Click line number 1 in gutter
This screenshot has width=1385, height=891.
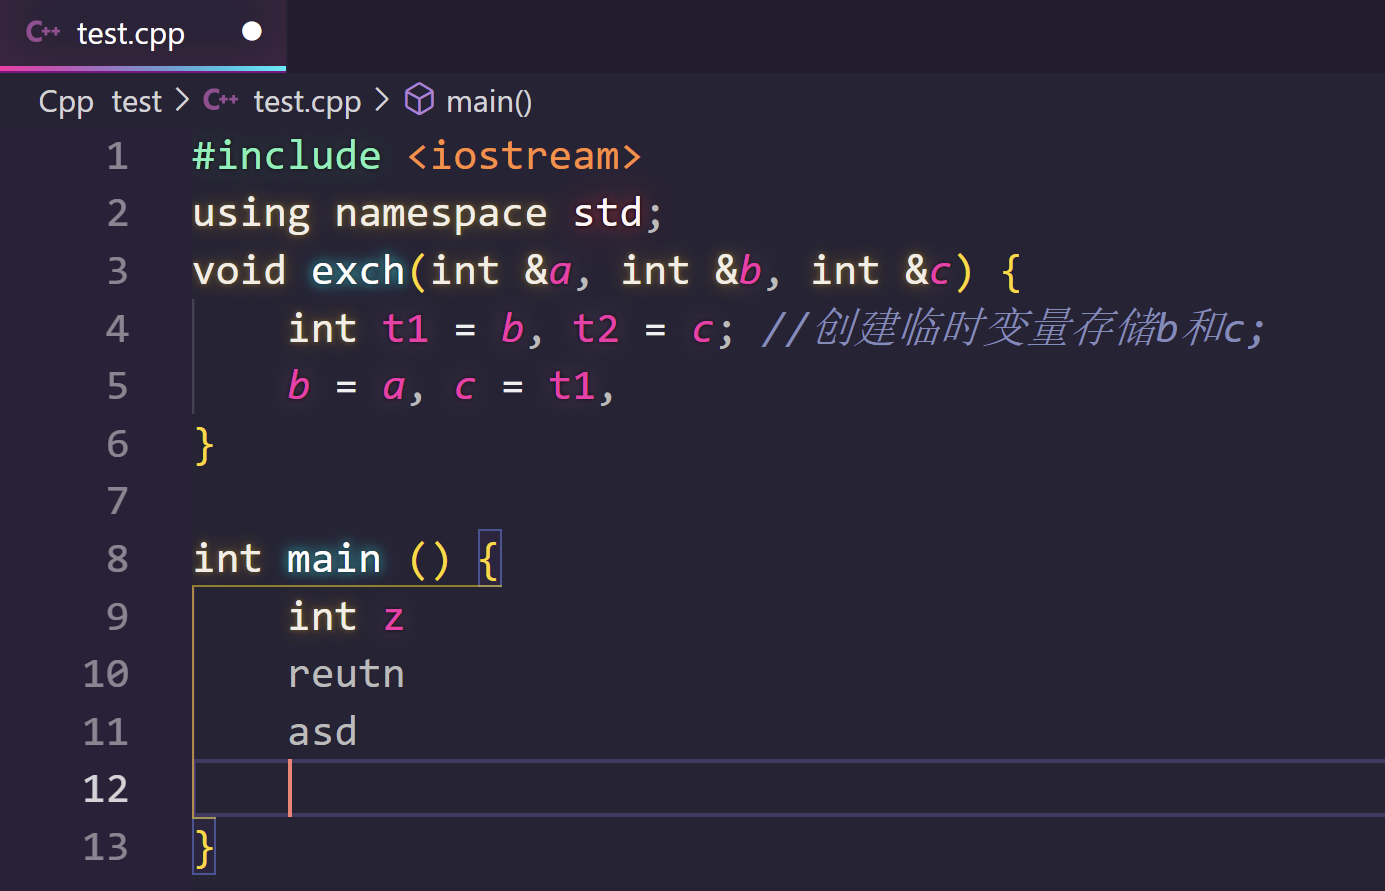pyautogui.click(x=117, y=156)
